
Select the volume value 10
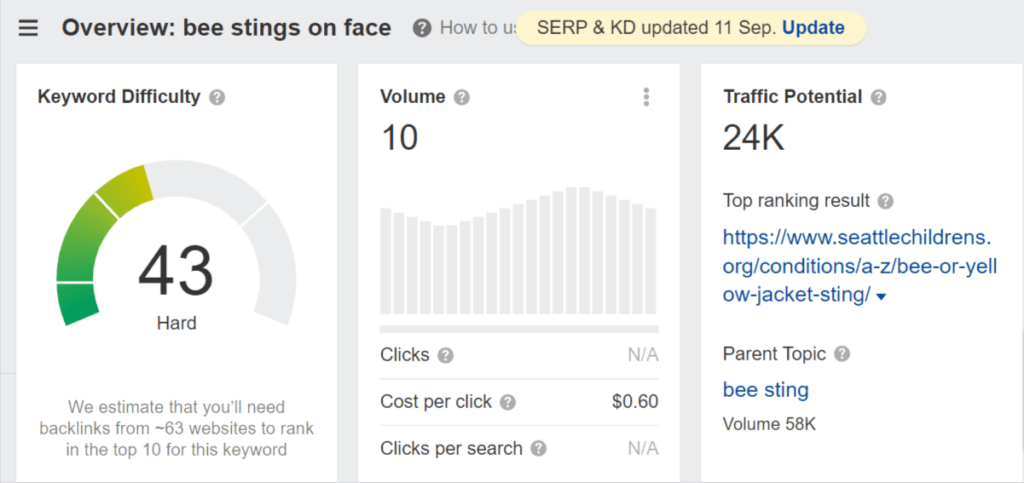(x=399, y=138)
